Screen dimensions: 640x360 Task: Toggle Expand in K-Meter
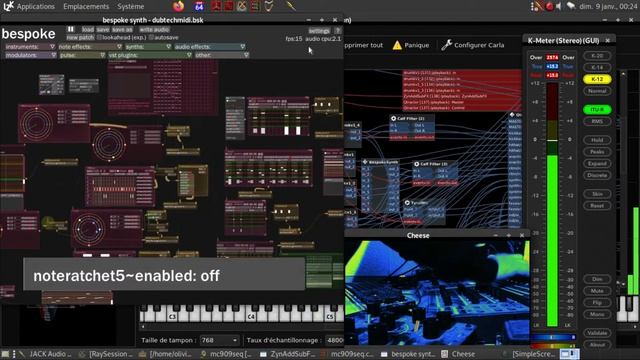tap(597, 164)
